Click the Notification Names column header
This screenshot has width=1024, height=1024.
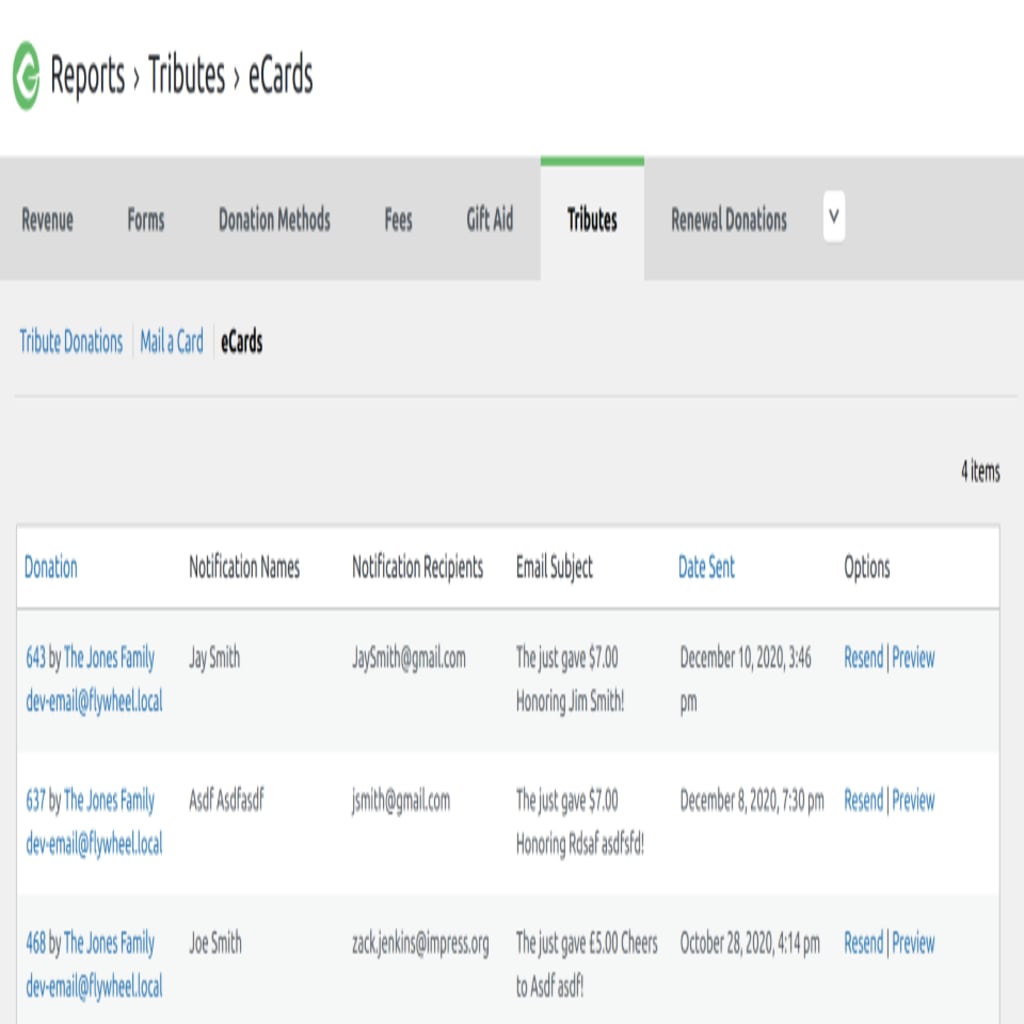click(244, 567)
